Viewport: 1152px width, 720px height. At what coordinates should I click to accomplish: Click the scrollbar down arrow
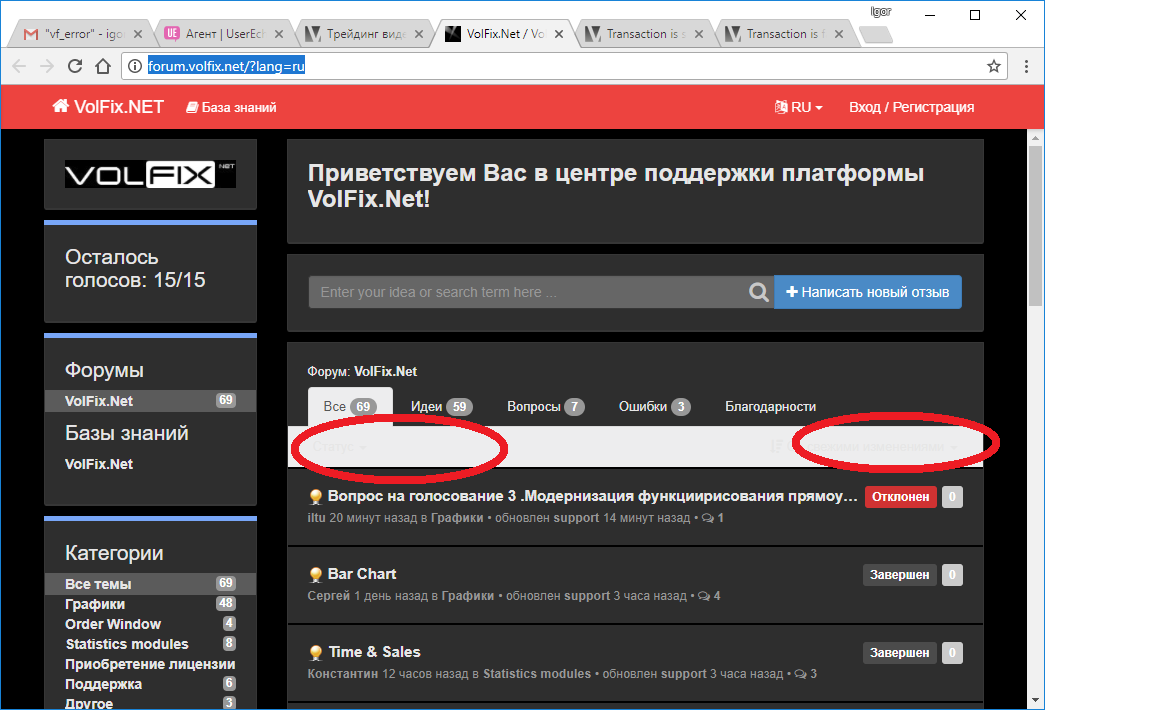pos(1035,700)
